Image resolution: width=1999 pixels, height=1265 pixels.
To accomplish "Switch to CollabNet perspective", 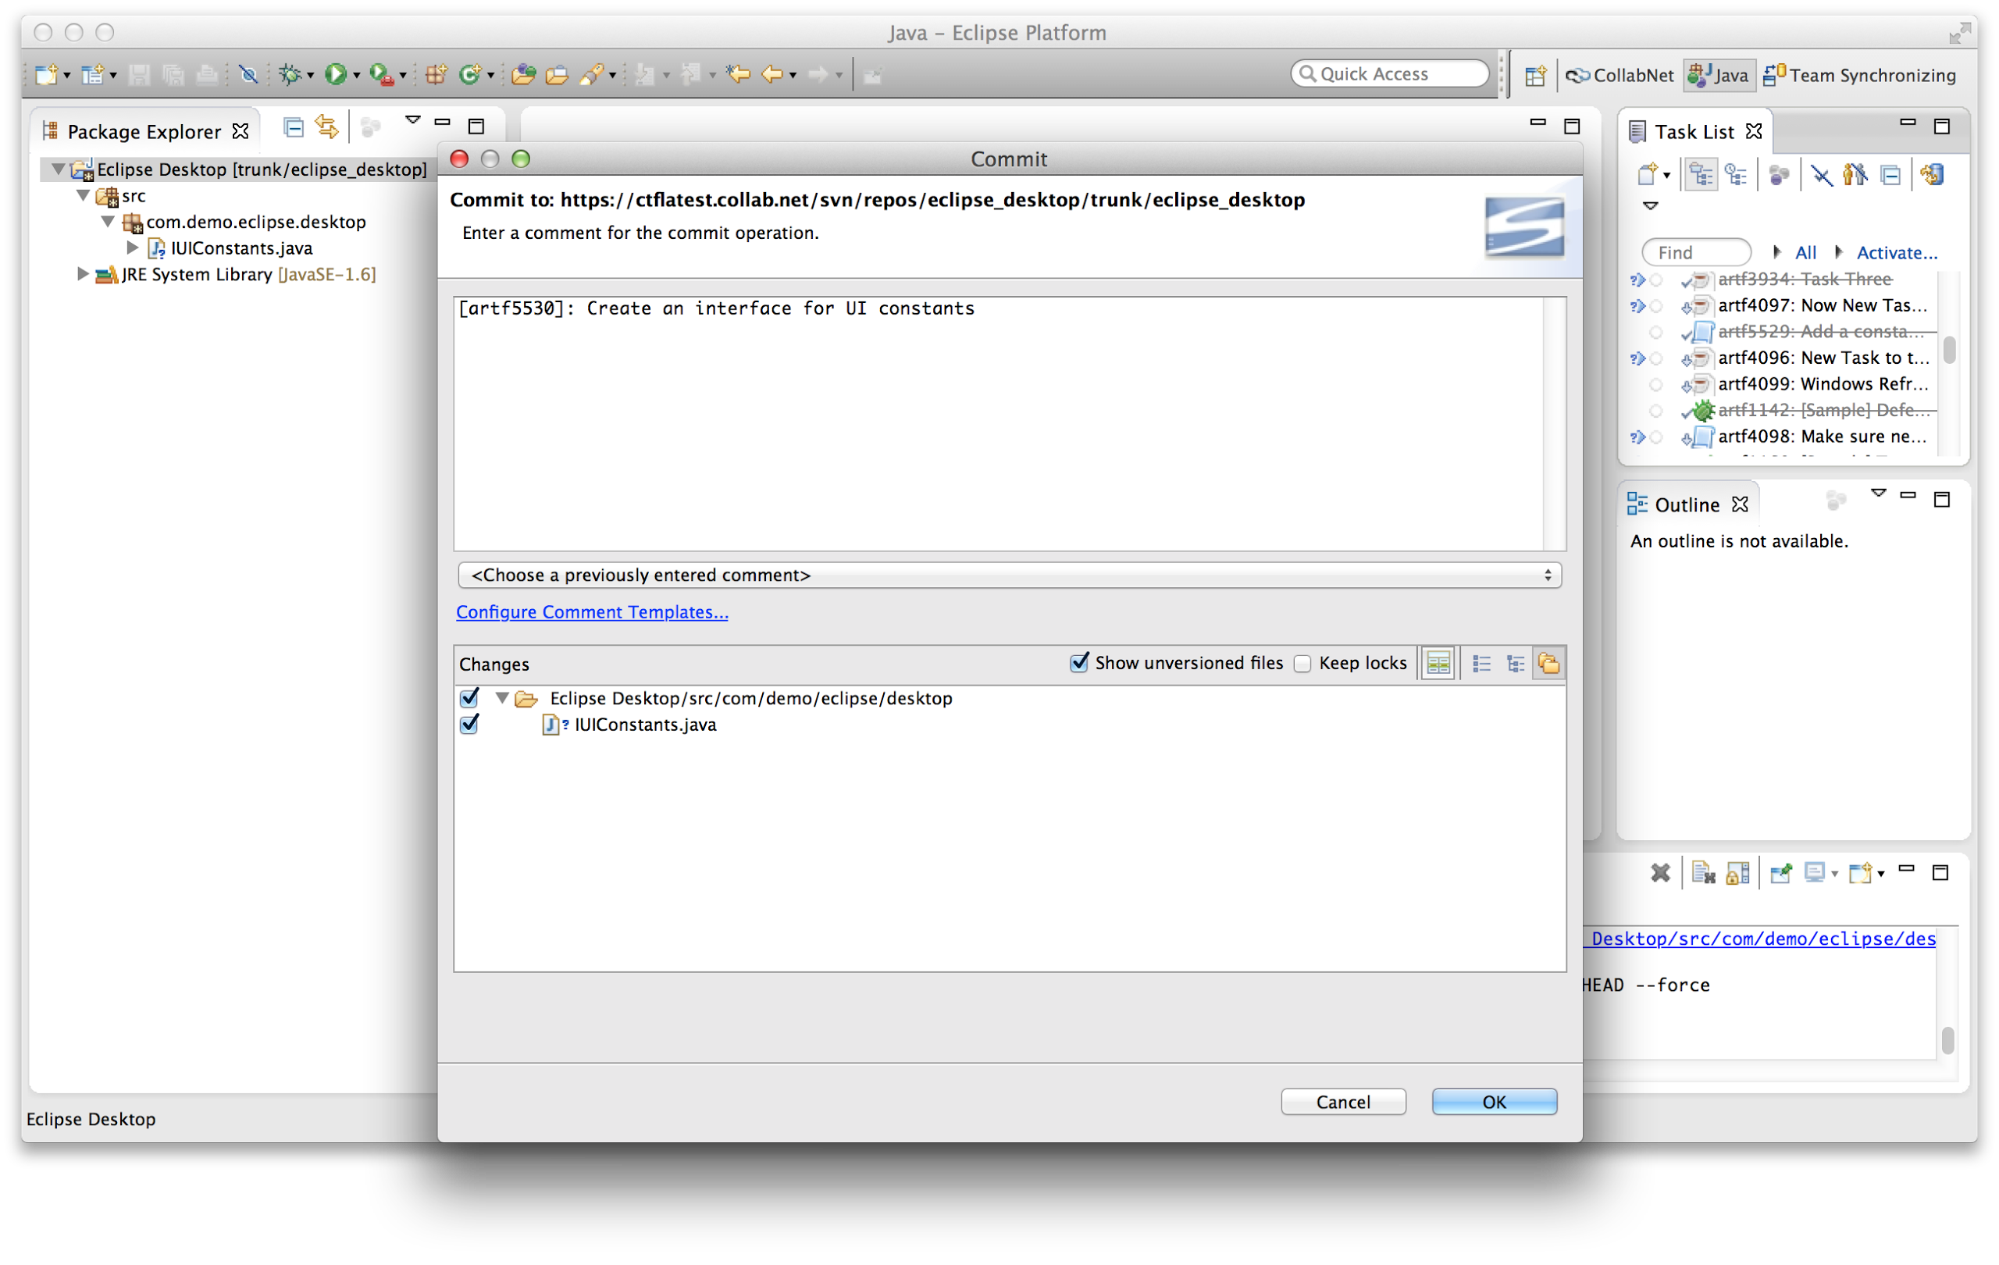I will pos(1620,75).
